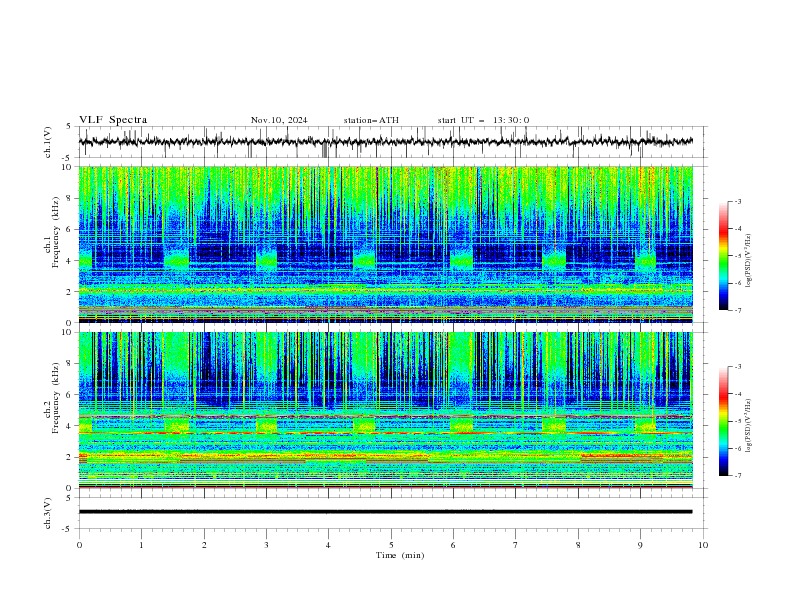Click tick label "9" on the Time axis

click(640, 545)
